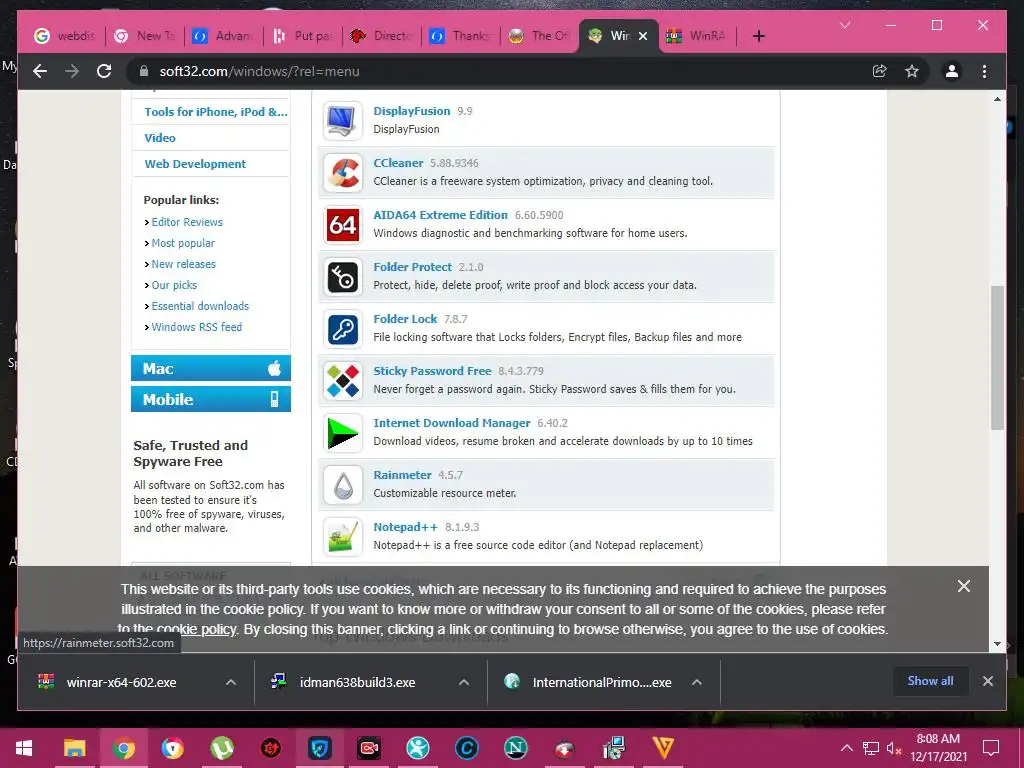Switch to the Directo tab
Viewport: 1024px width, 768px height.
(382, 36)
